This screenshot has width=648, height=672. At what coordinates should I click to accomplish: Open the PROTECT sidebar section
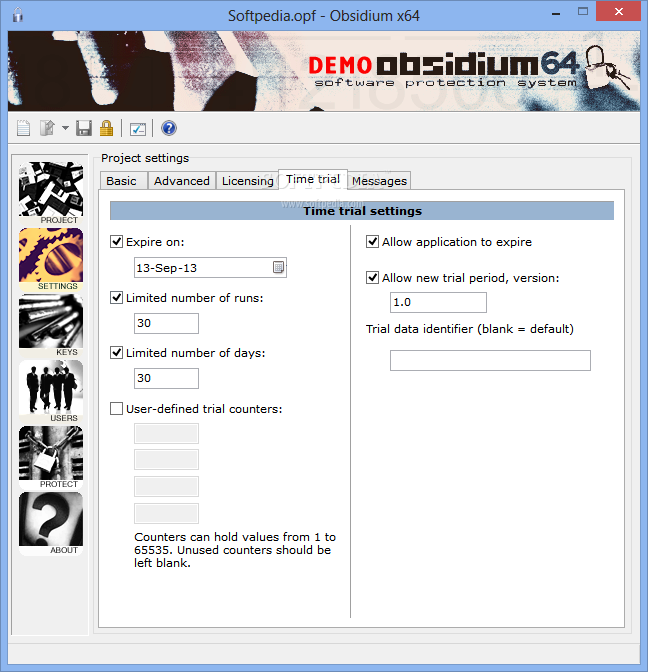(x=51, y=457)
